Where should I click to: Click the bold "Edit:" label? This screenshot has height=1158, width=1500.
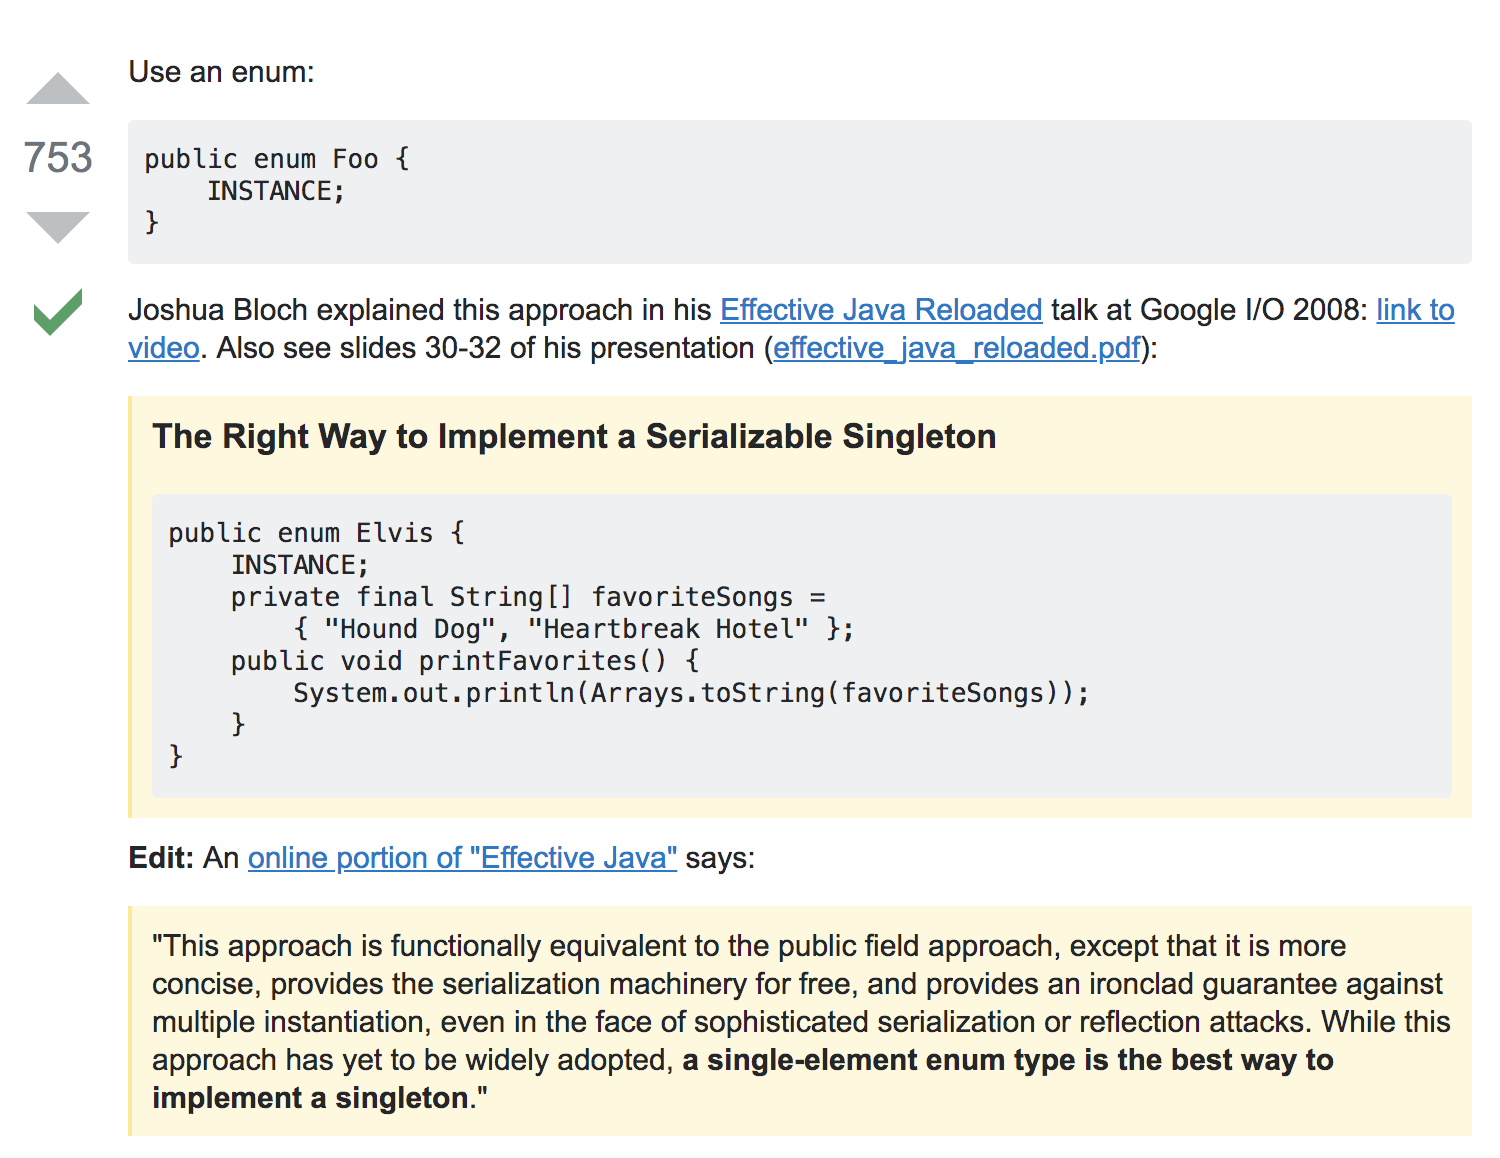point(161,858)
